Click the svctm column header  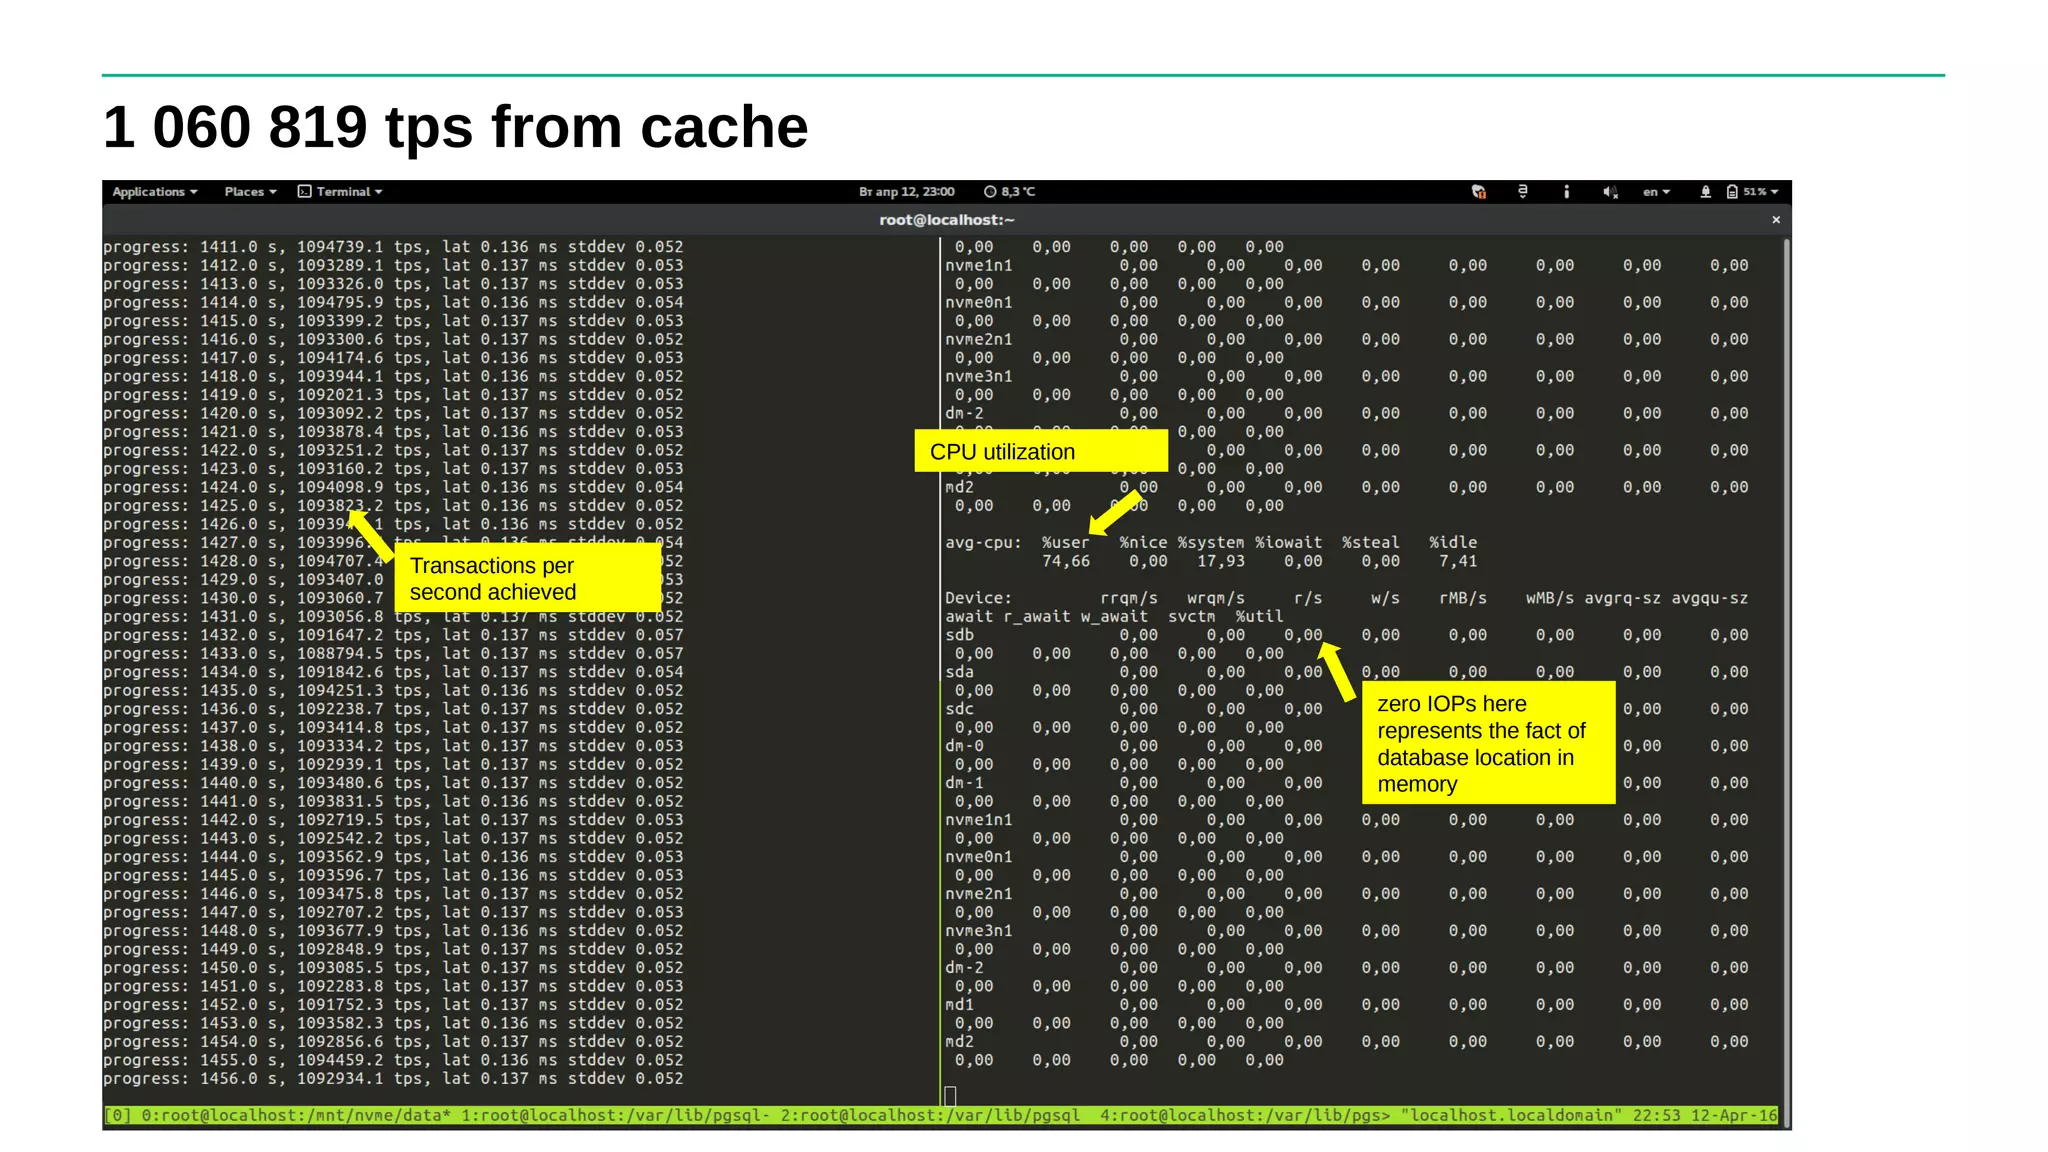[1192, 617]
